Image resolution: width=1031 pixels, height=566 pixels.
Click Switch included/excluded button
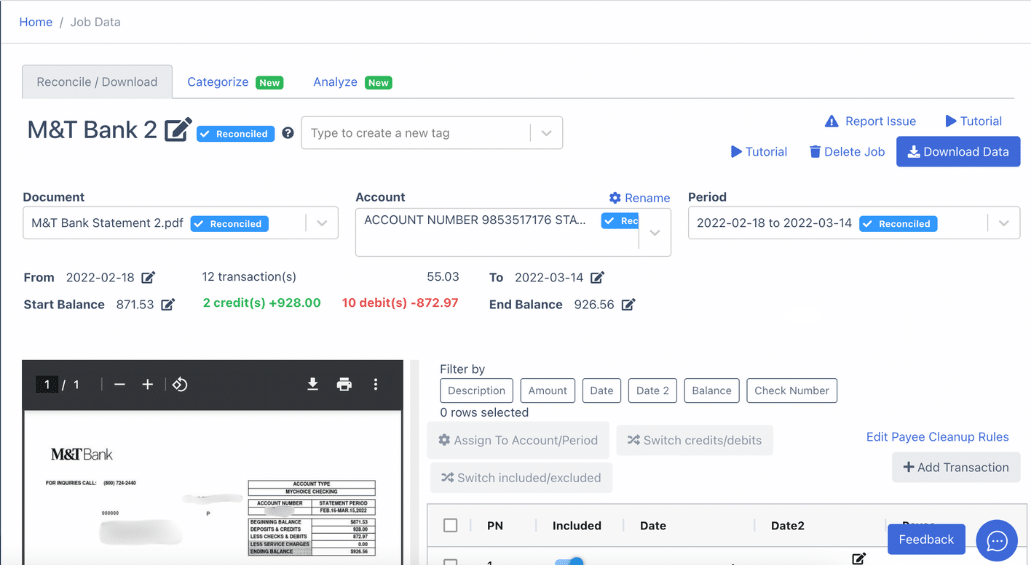(x=521, y=478)
